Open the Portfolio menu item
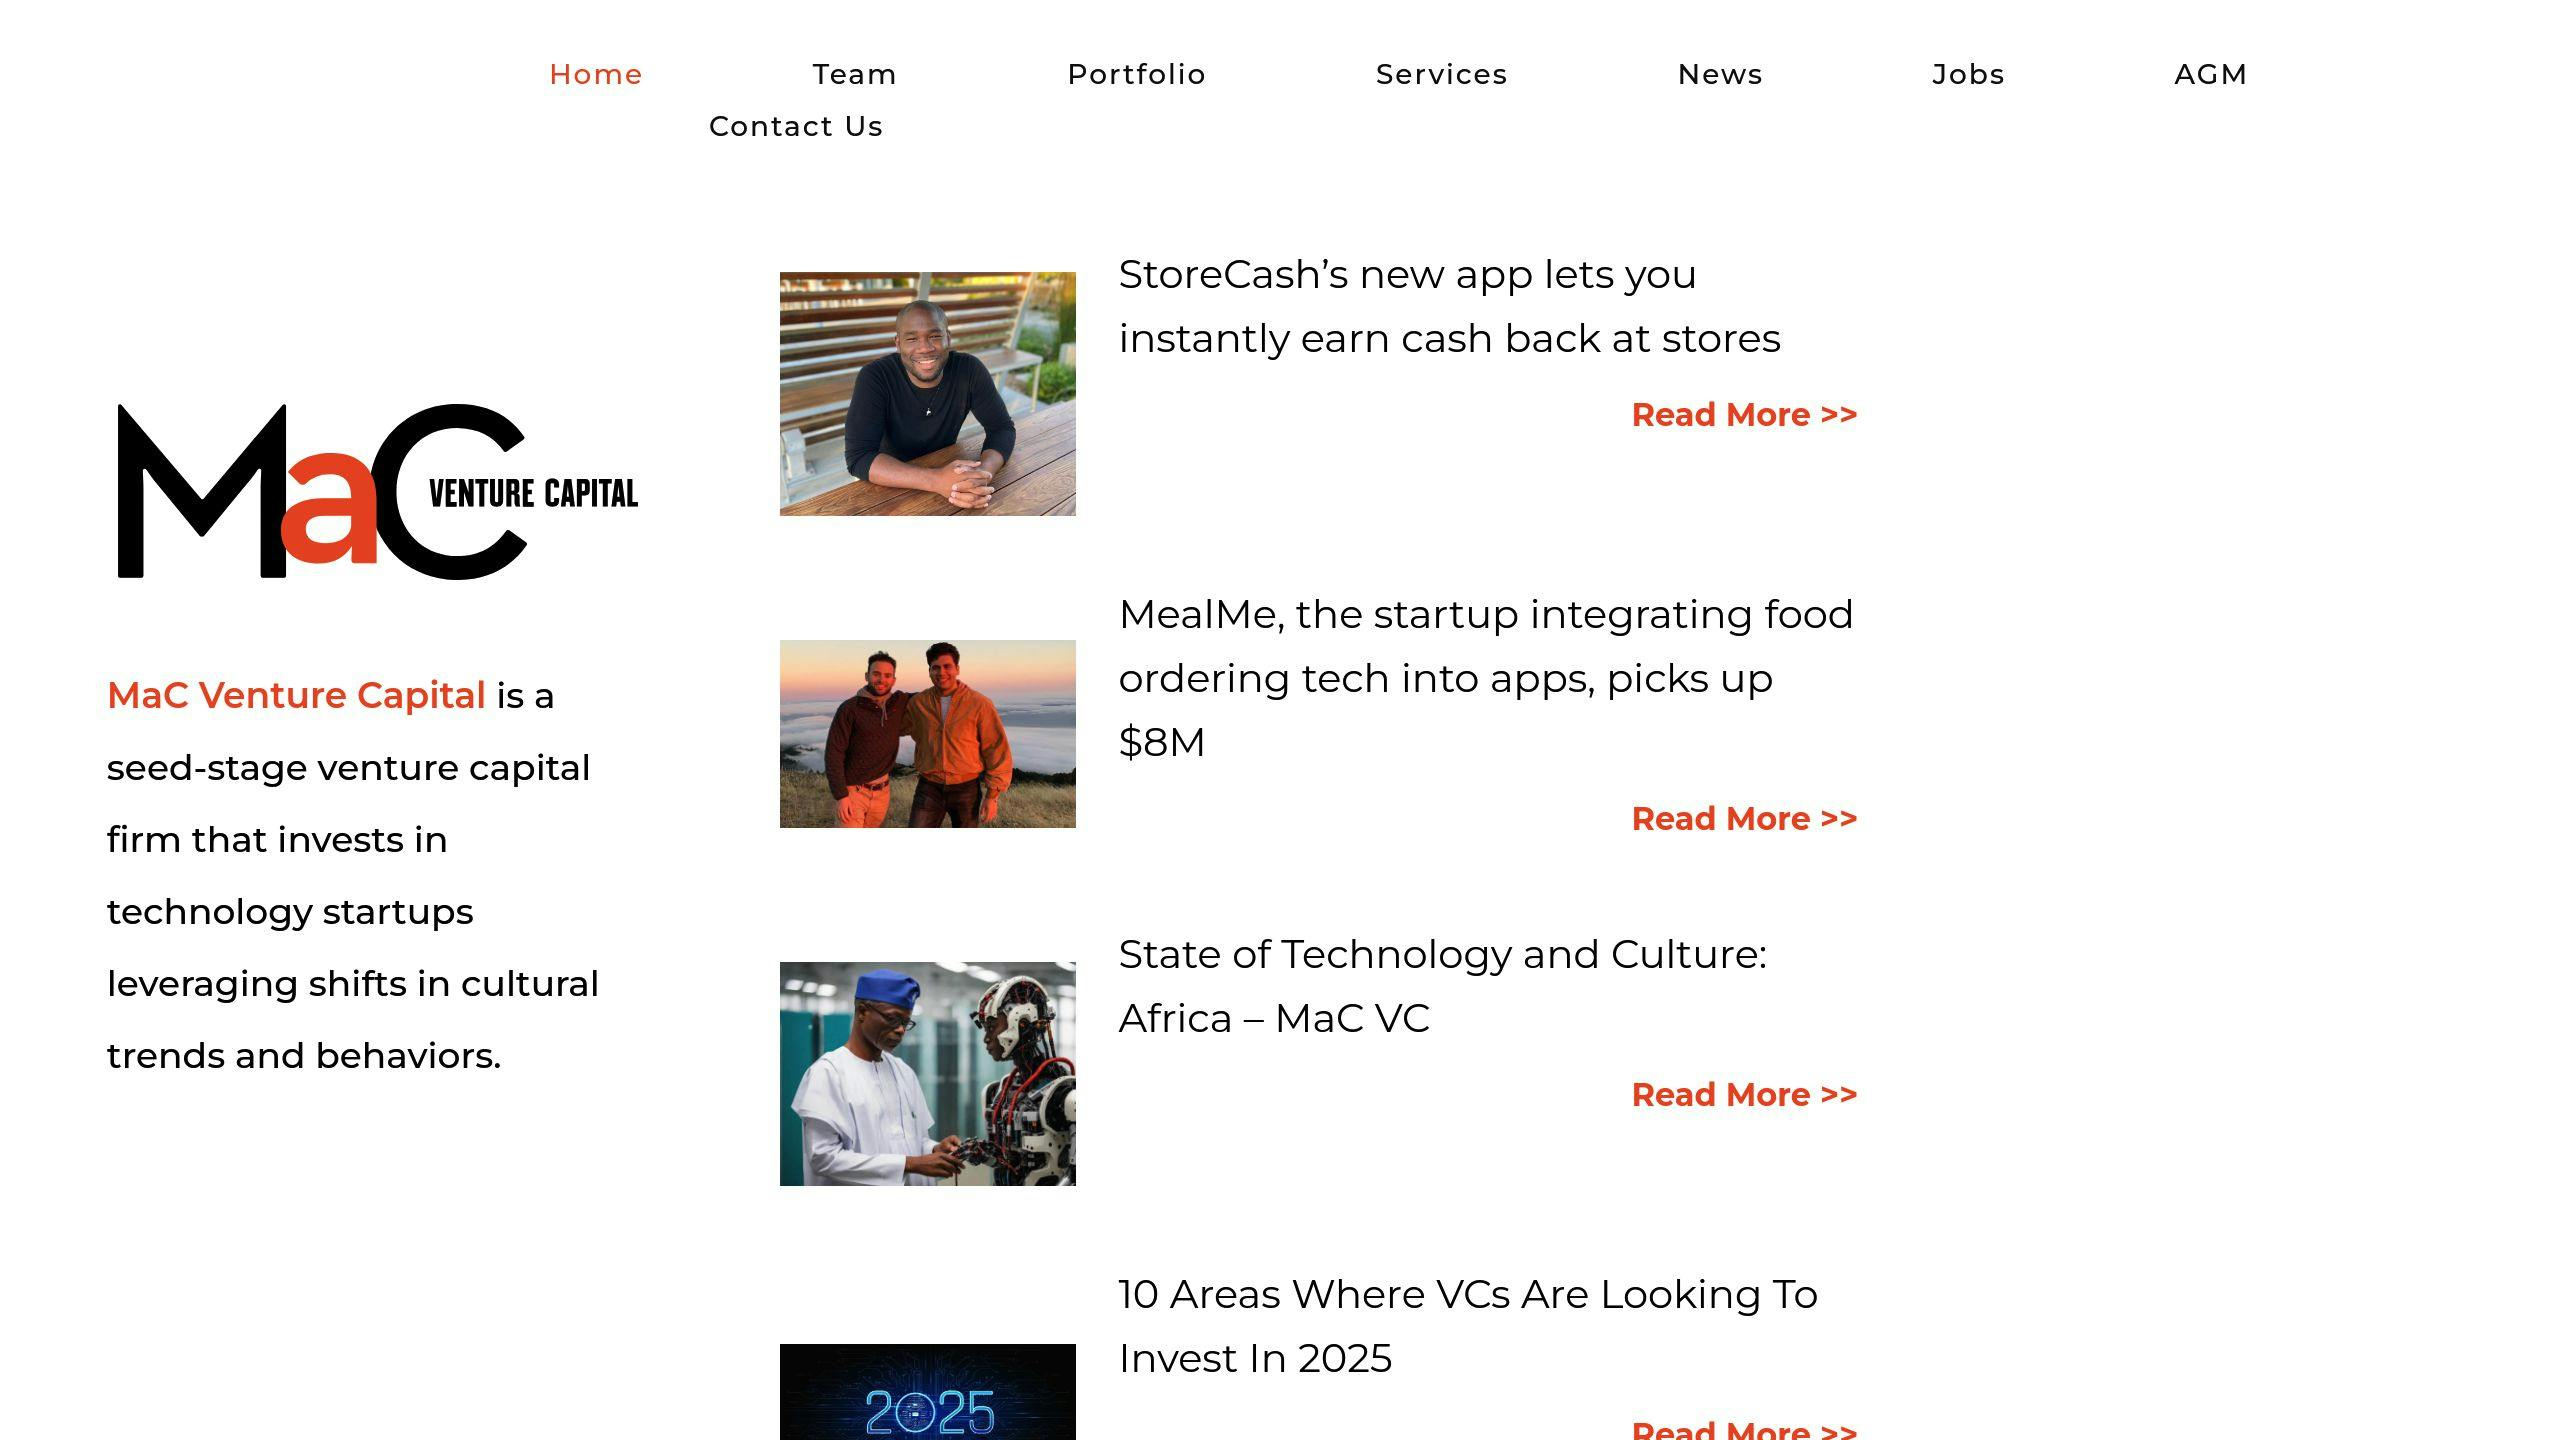 click(1136, 74)
